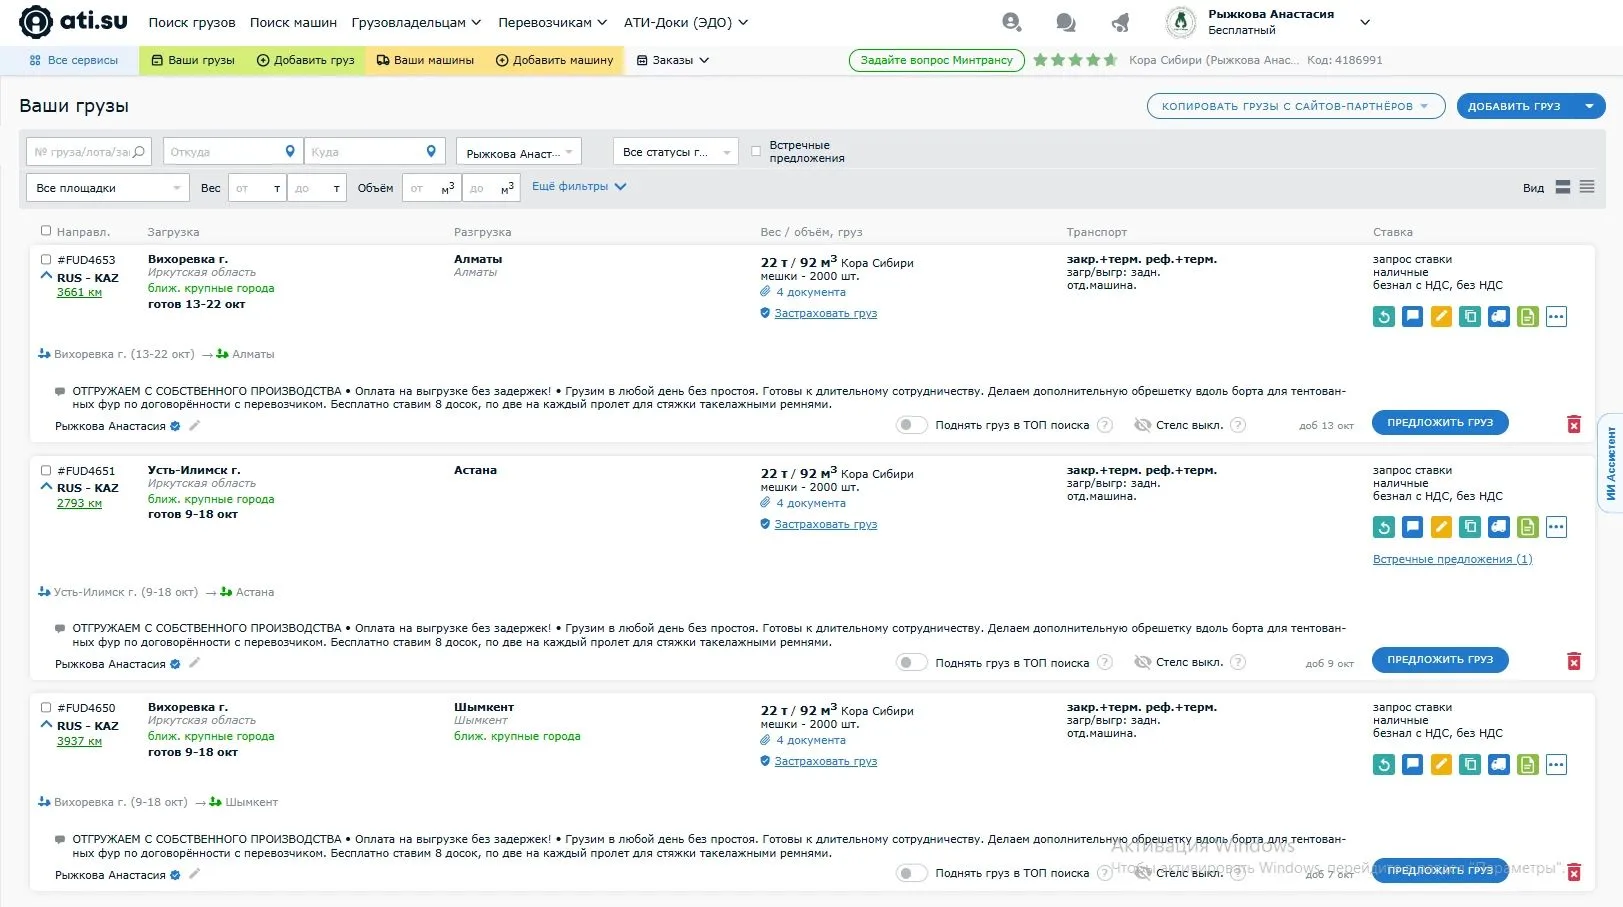Check the select-all checkbox near Направл.
The image size is (1623, 907).
pos(46,231)
